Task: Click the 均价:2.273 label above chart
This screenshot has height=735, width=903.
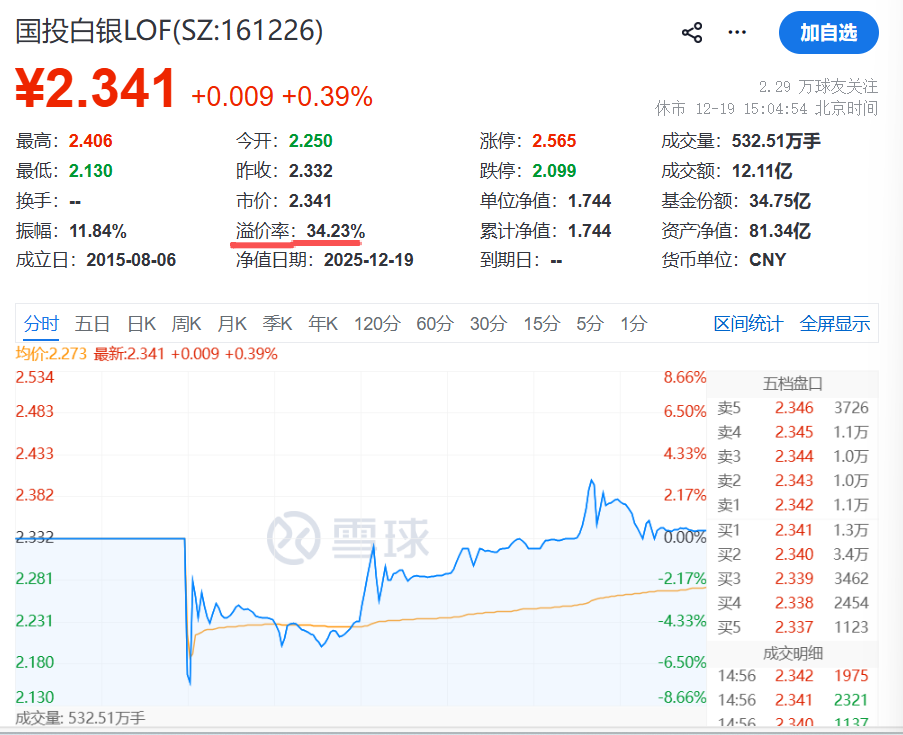Action: click(51, 354)
